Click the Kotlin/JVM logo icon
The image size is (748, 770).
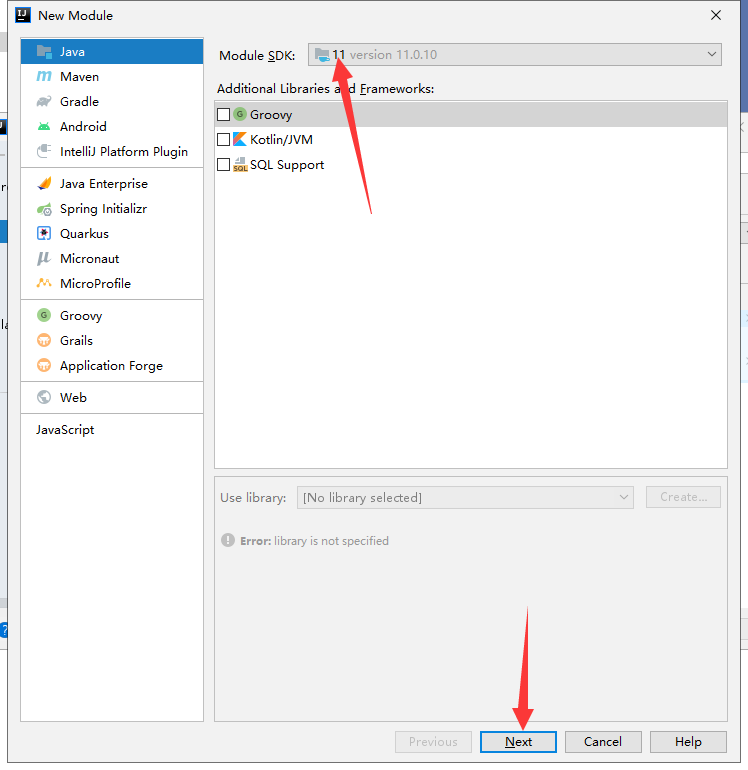click(x=240, y=139)
